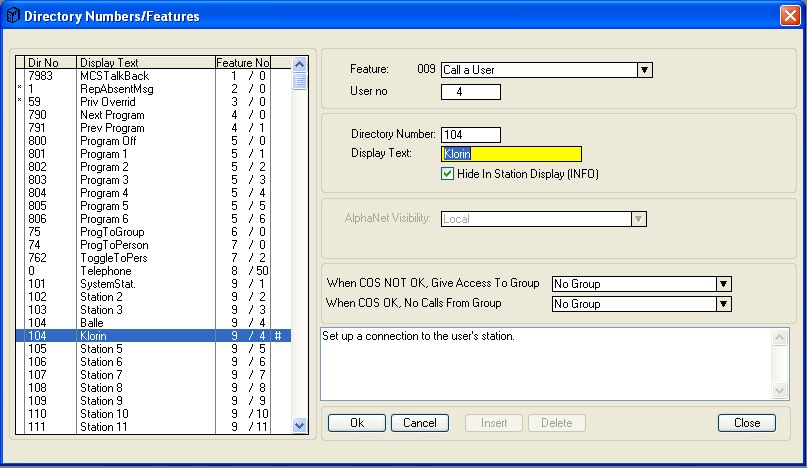807x468 pixels.
Task: Click the Cancel button
Action: pyautogui.click(x=419, y=423)
